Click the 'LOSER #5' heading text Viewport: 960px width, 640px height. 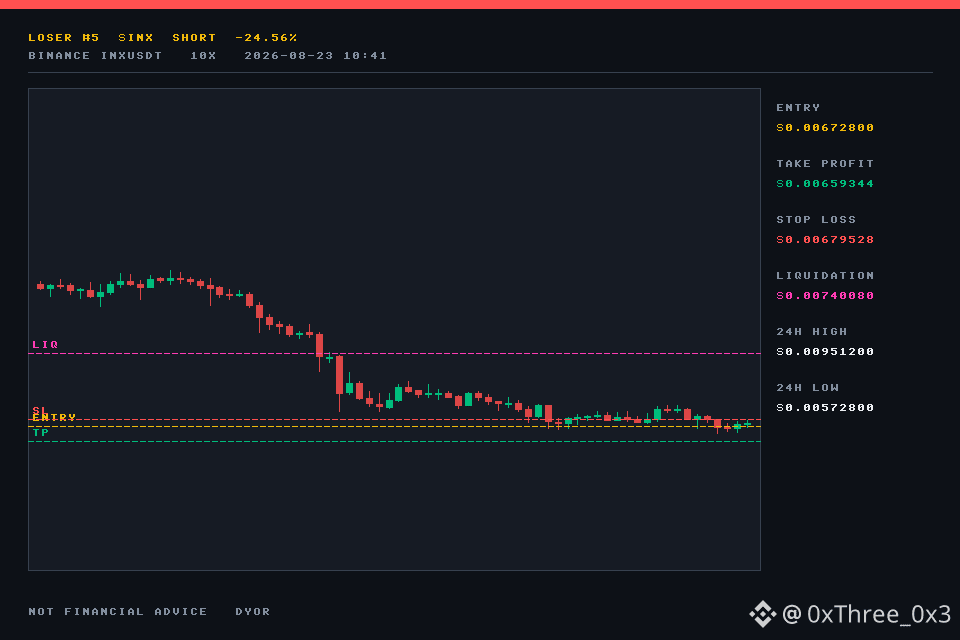pos(64,37)
